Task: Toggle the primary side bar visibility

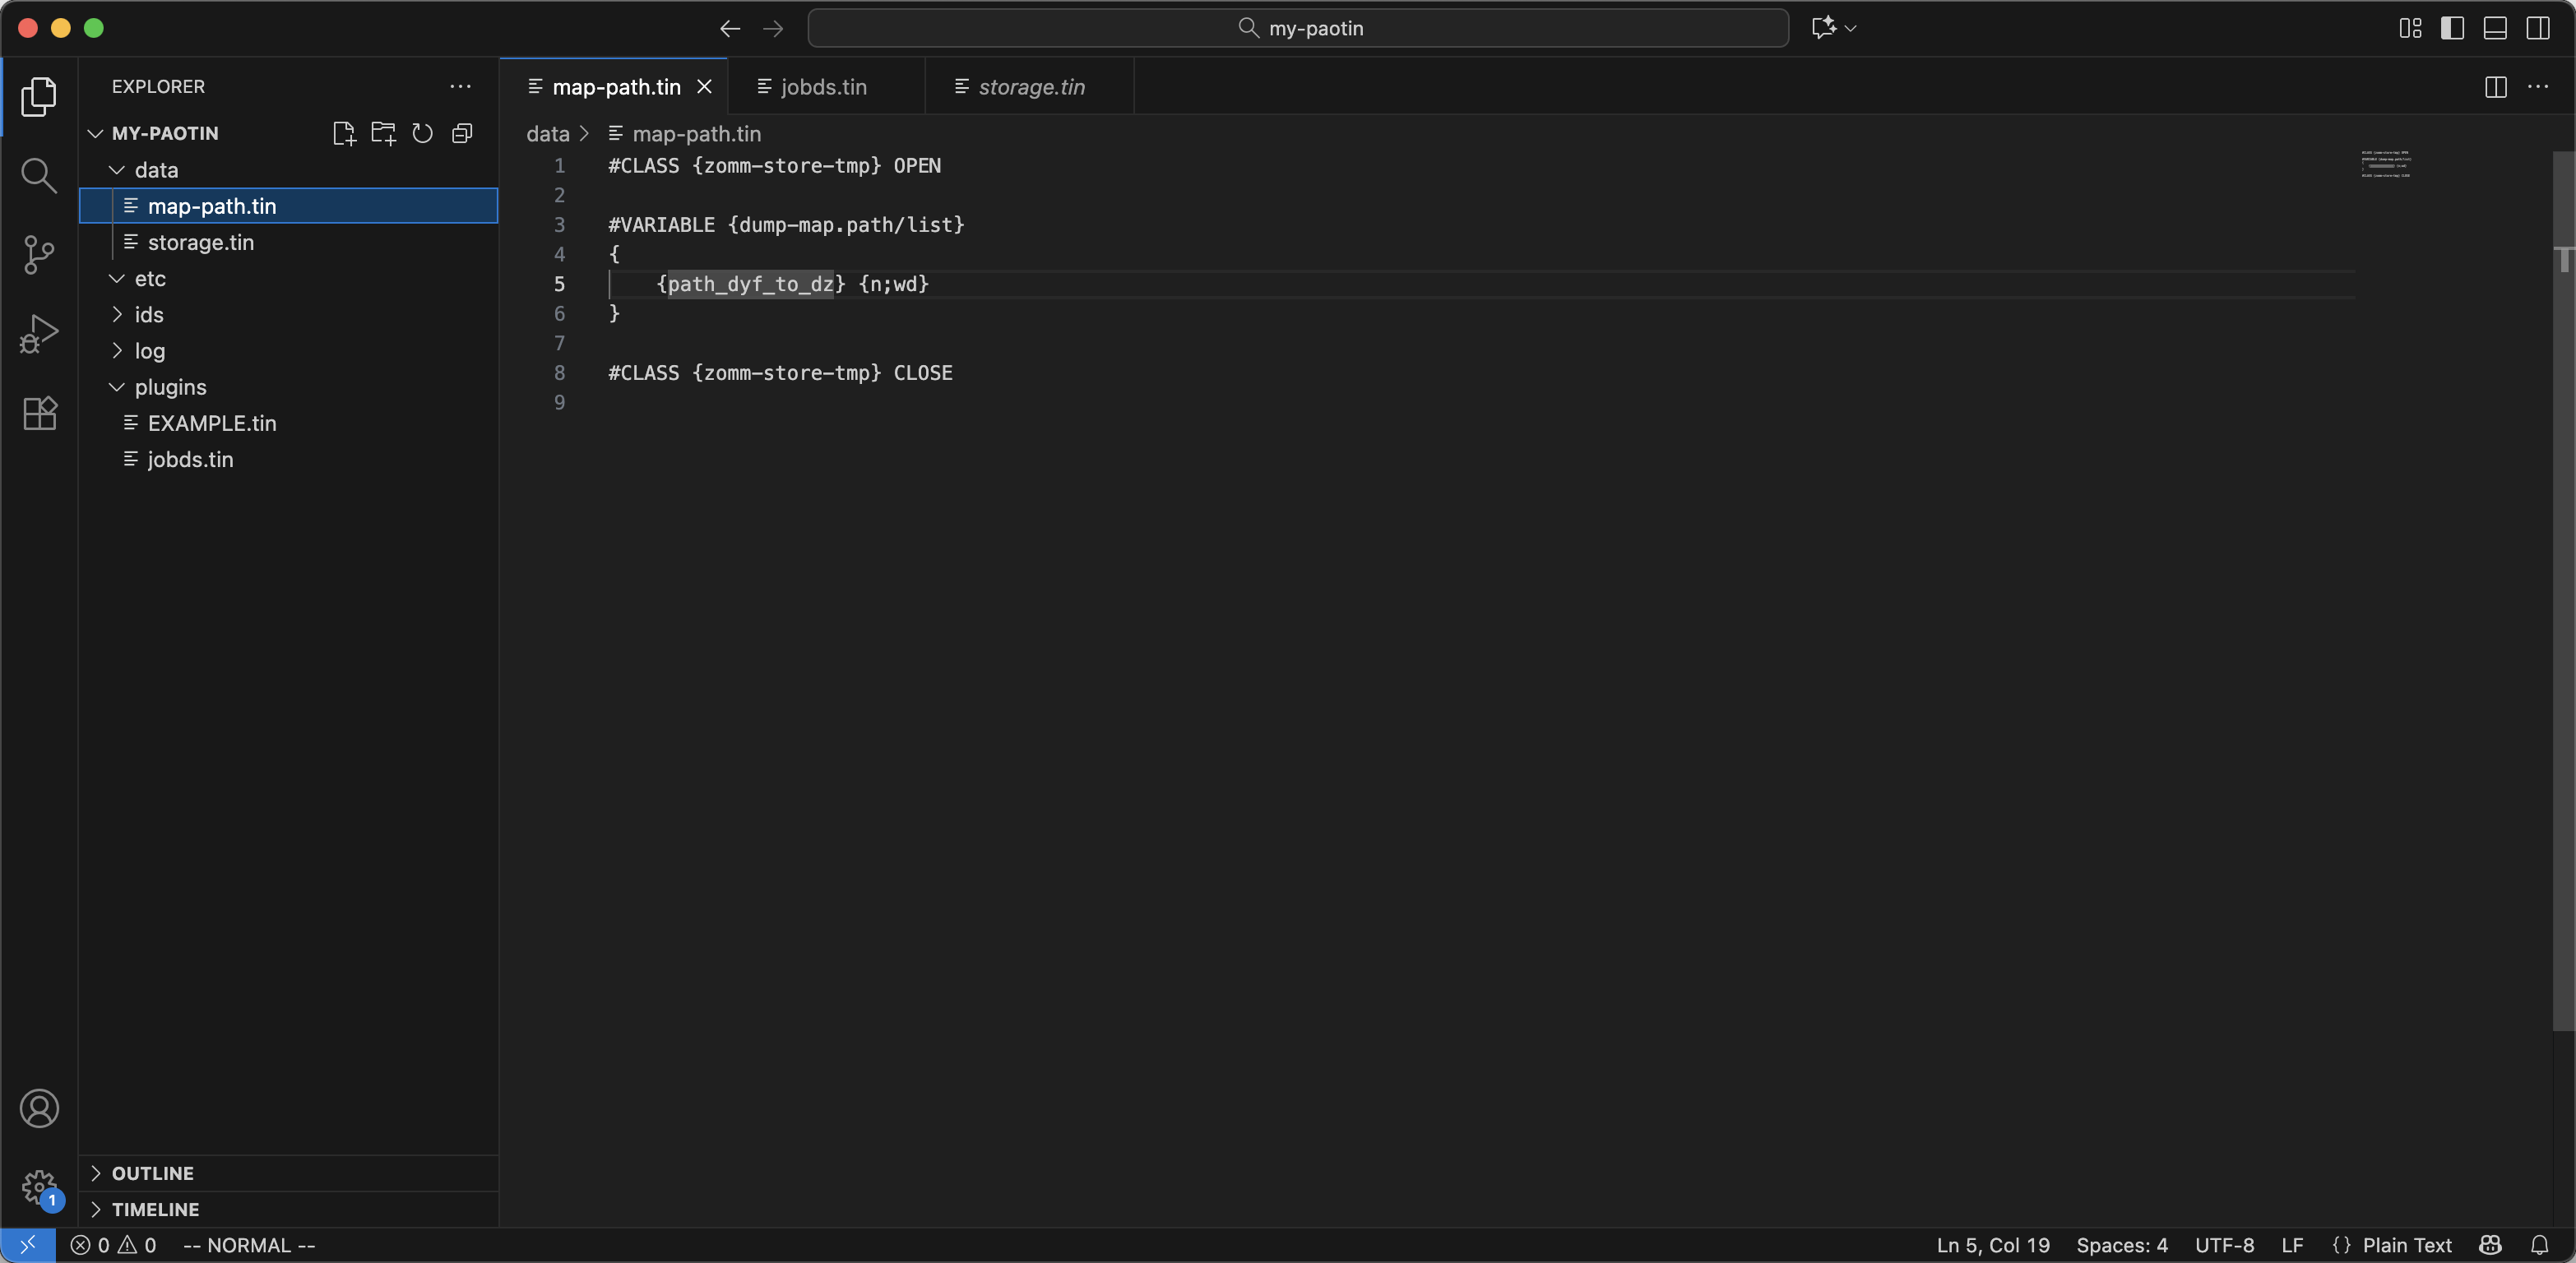Action: (2452, 28)
